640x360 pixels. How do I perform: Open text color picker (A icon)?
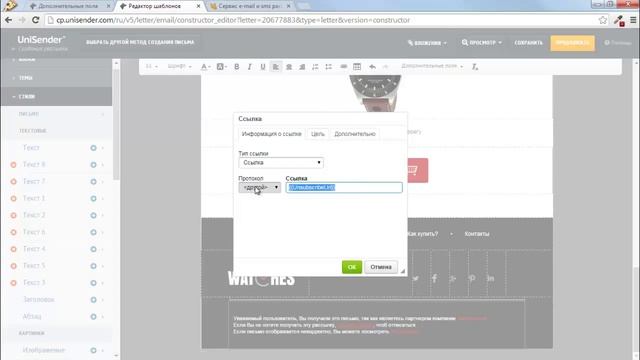click(205, 67)
